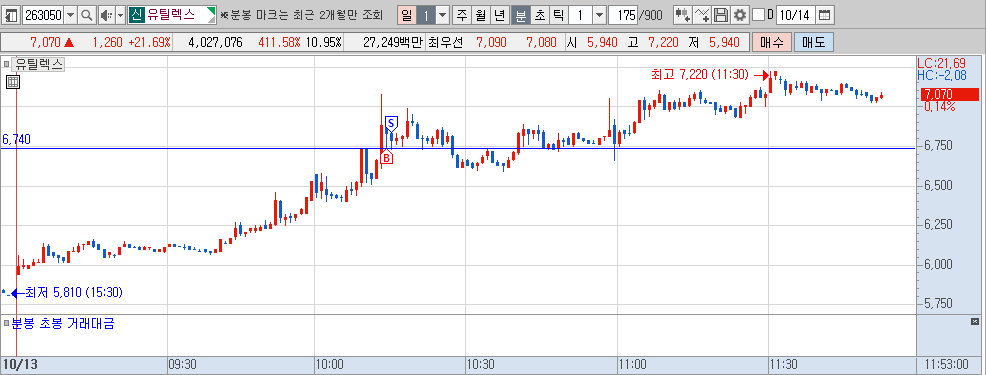Click the data table grid icon
Viewport: 986px width, 375px height.
pyautogui.click(x=13, y=81)
